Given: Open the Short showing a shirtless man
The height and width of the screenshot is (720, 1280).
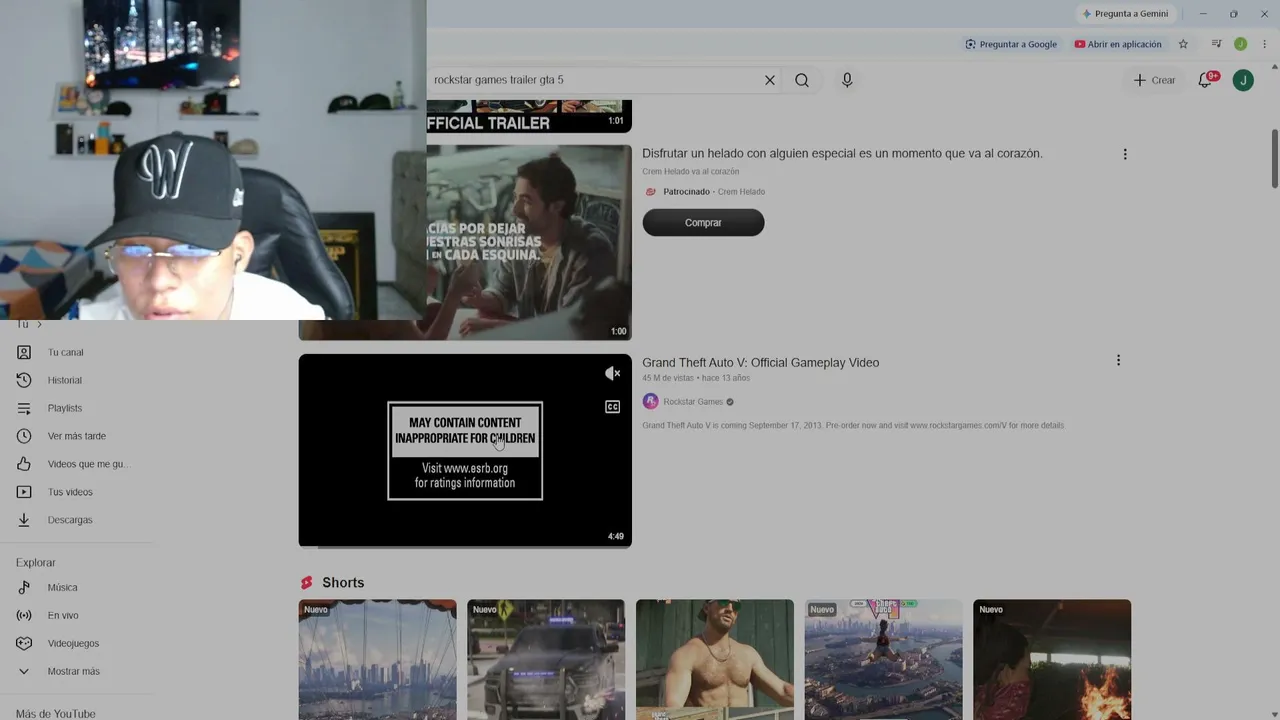Looking at the screenshot, I should pos(715,660).
